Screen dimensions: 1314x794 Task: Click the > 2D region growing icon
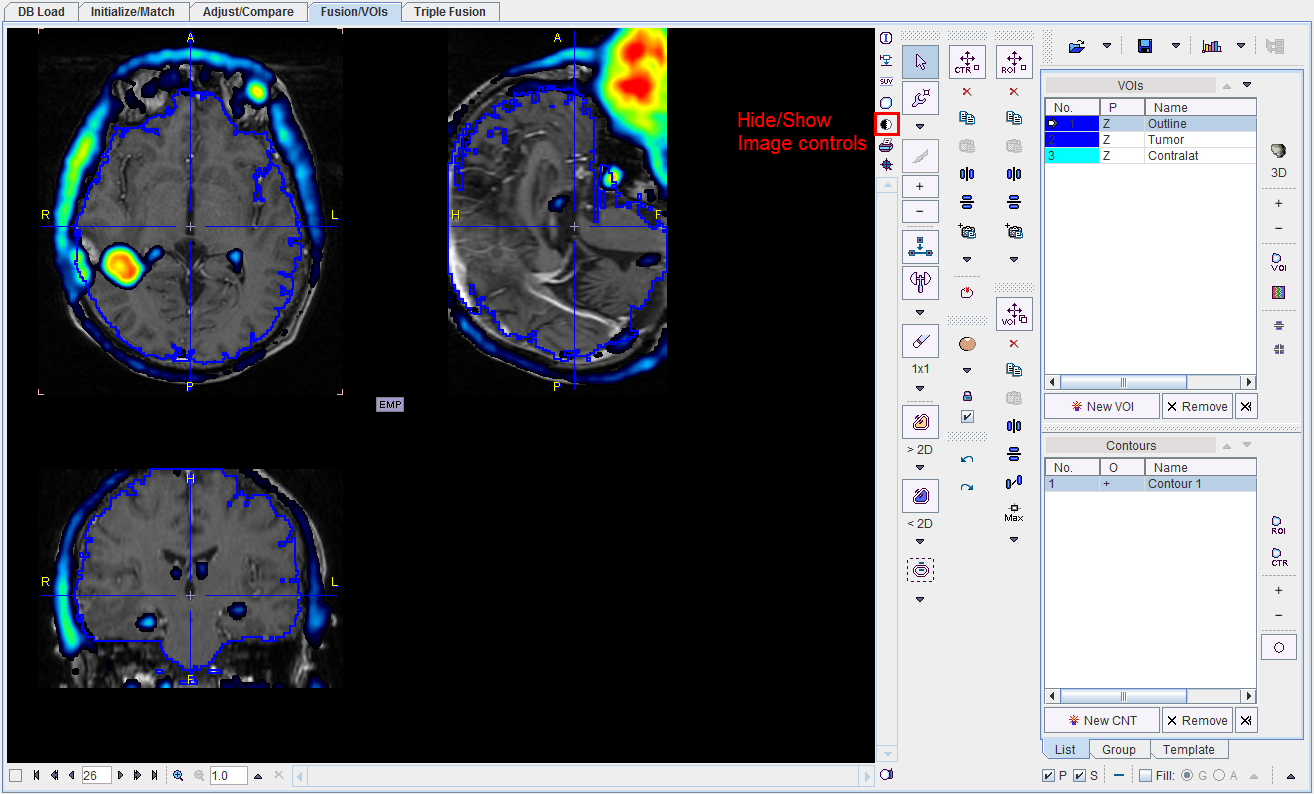pos(920,422)
